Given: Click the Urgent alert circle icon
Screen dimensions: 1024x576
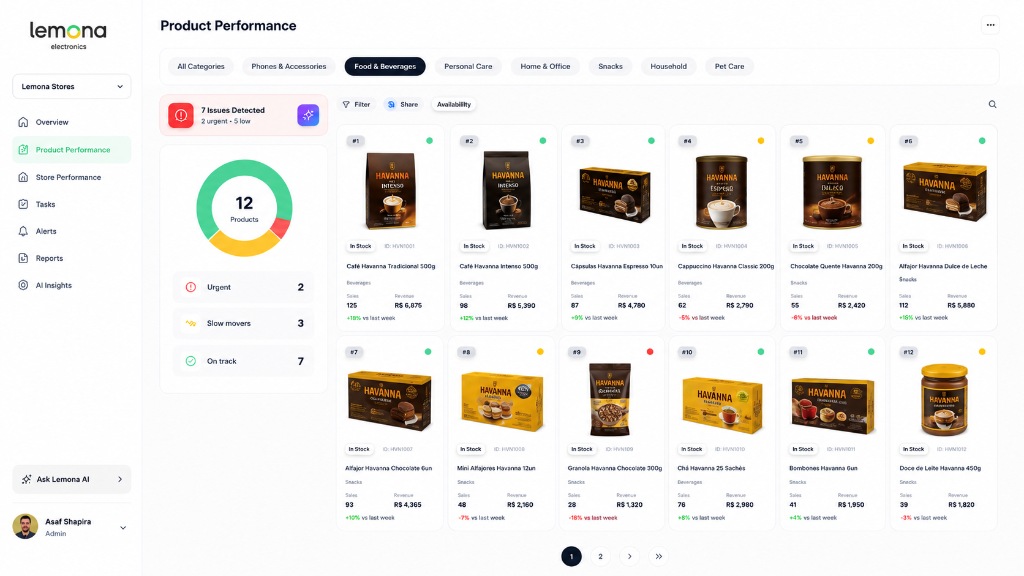Looking at the screenshot, I should [x=191, y=287].
